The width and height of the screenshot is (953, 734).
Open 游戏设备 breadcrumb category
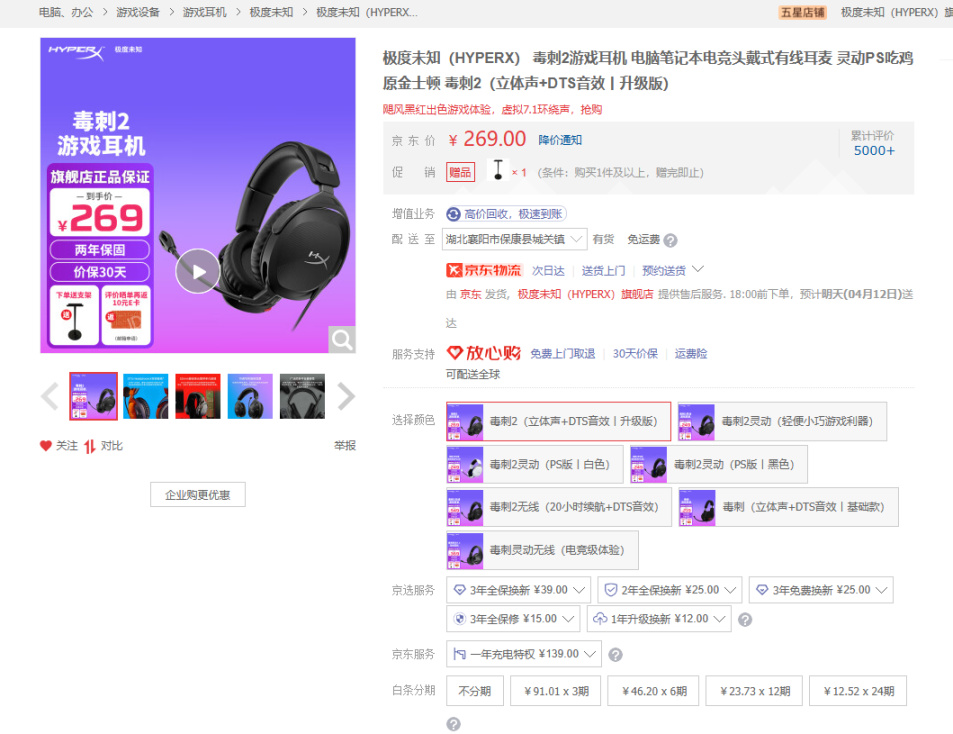138,12
